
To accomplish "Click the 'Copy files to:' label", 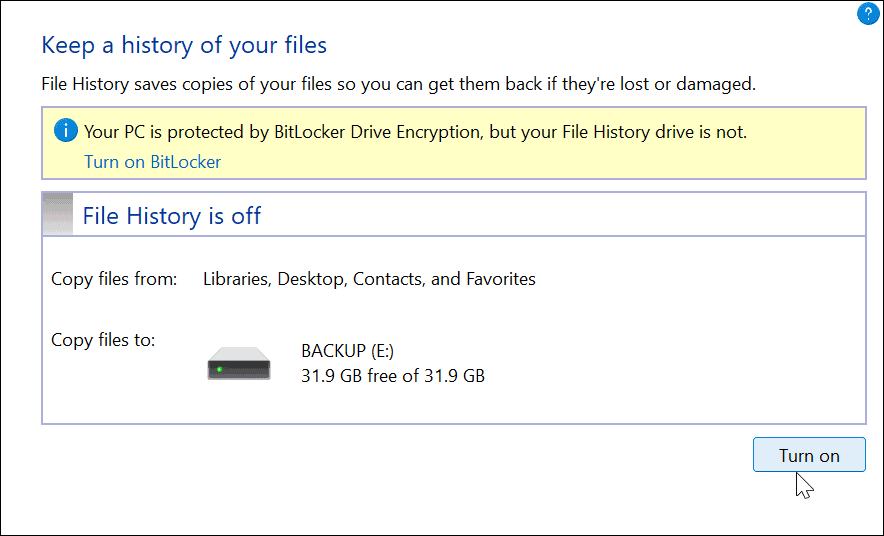I will tap(103, 340).
